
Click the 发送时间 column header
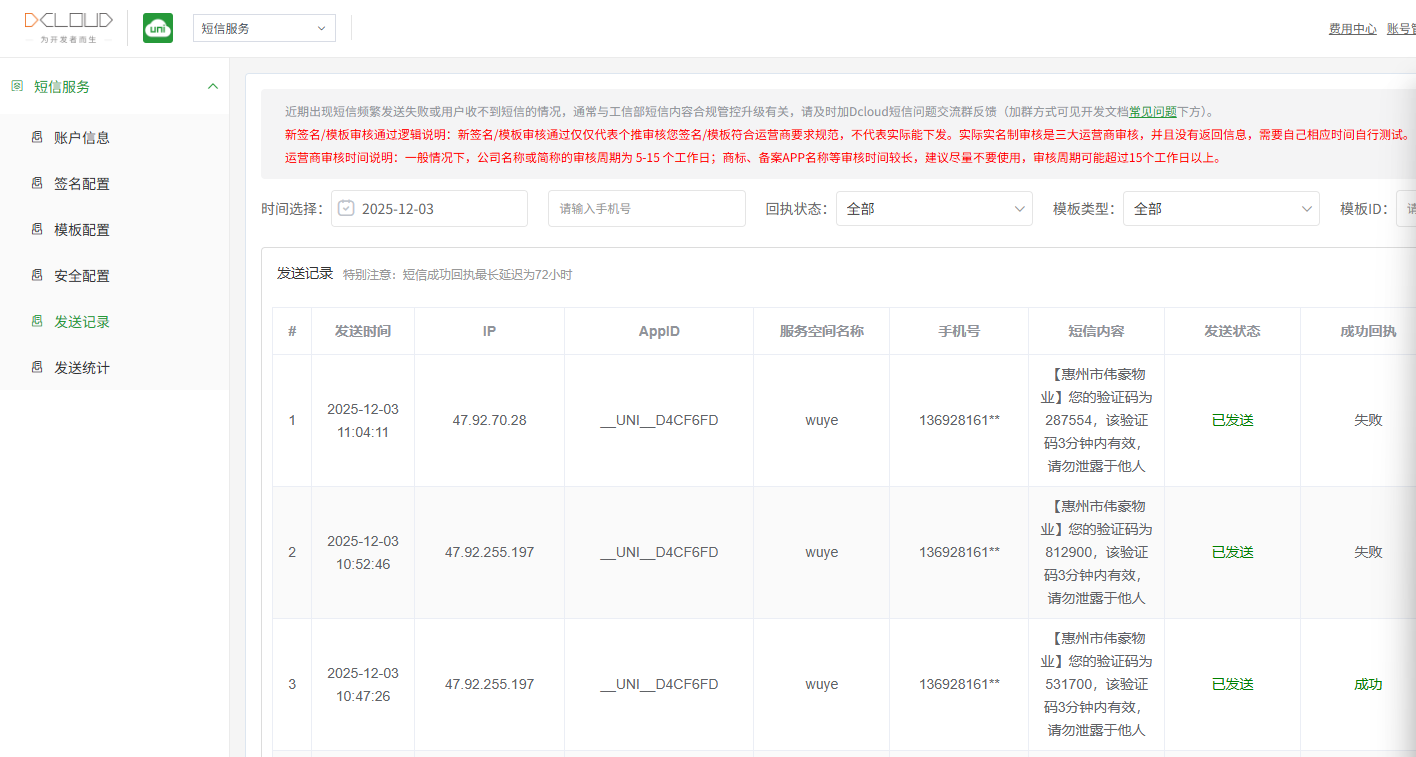[362, 331]
